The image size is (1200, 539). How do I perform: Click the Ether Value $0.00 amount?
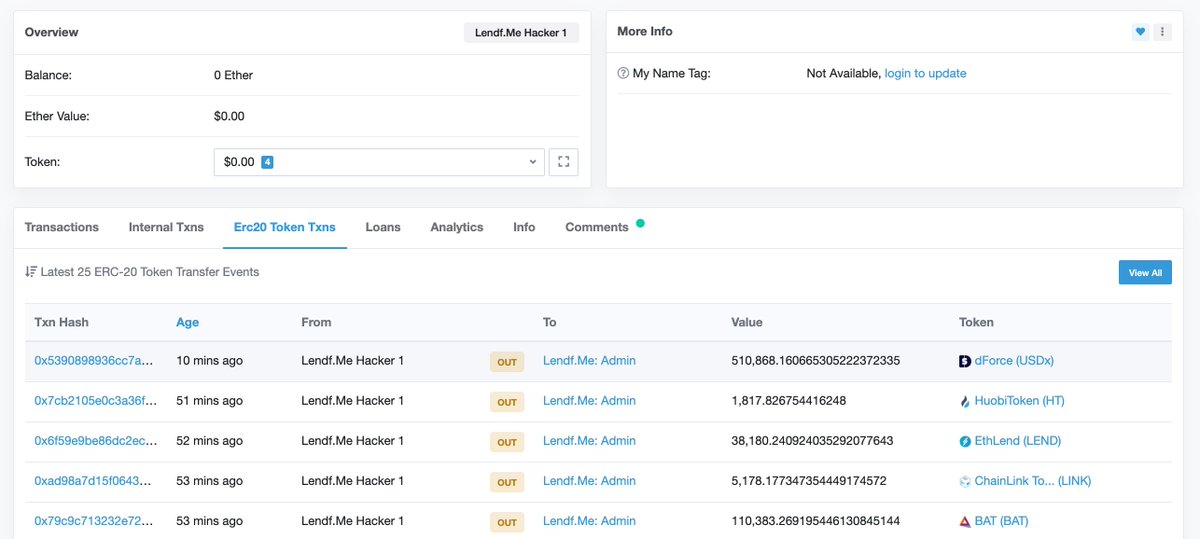coord(229,116)
